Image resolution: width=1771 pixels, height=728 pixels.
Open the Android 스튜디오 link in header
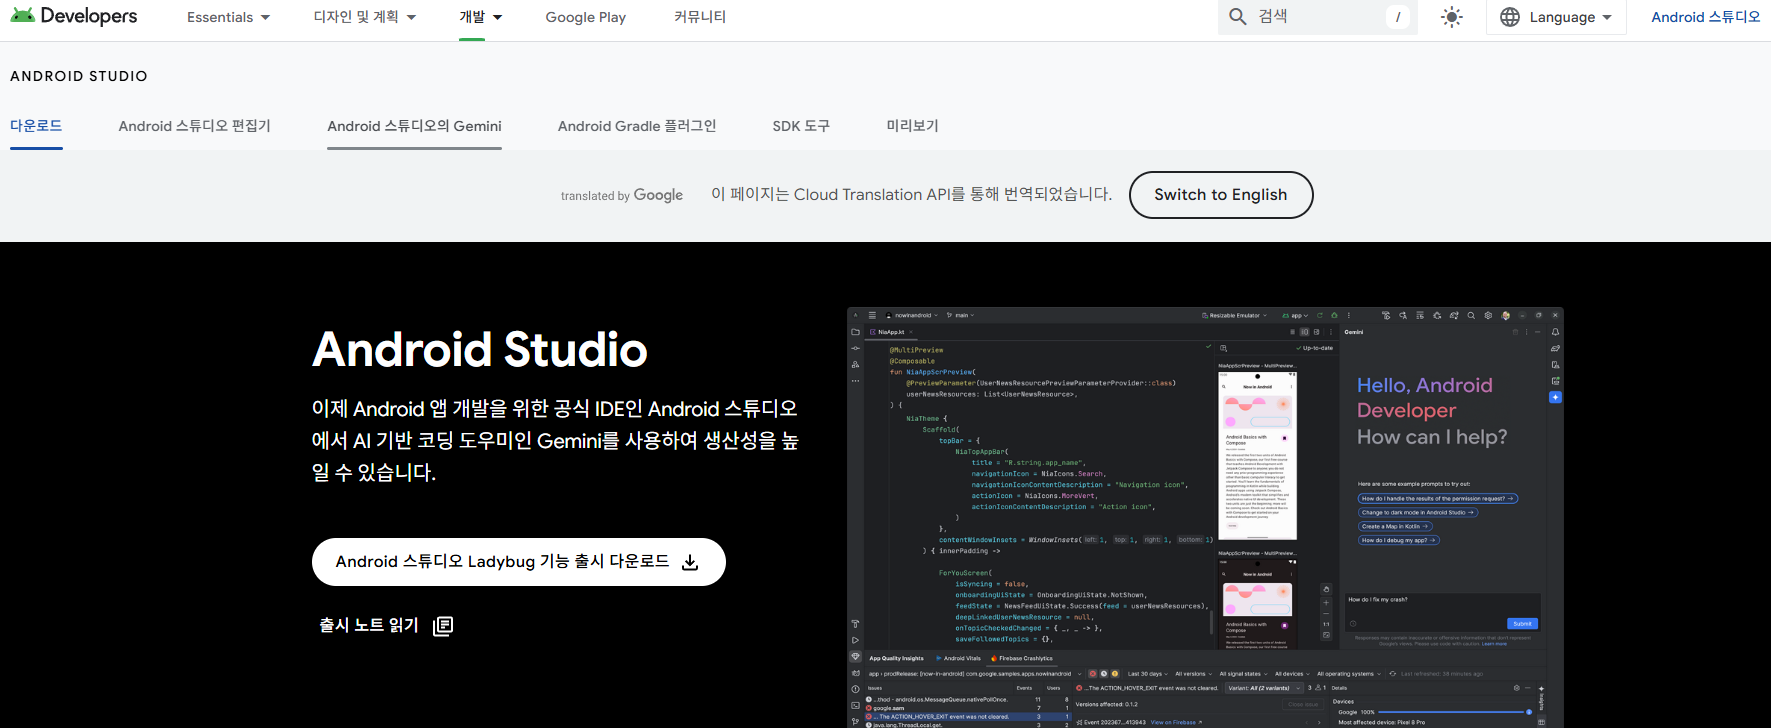click(x=1705, y=17)
